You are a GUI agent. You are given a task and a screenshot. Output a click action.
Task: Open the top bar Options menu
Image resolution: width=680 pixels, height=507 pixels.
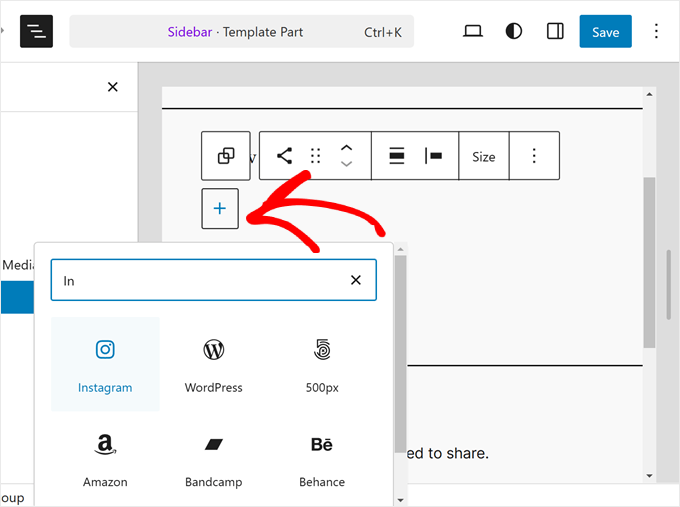click(657, 31)
